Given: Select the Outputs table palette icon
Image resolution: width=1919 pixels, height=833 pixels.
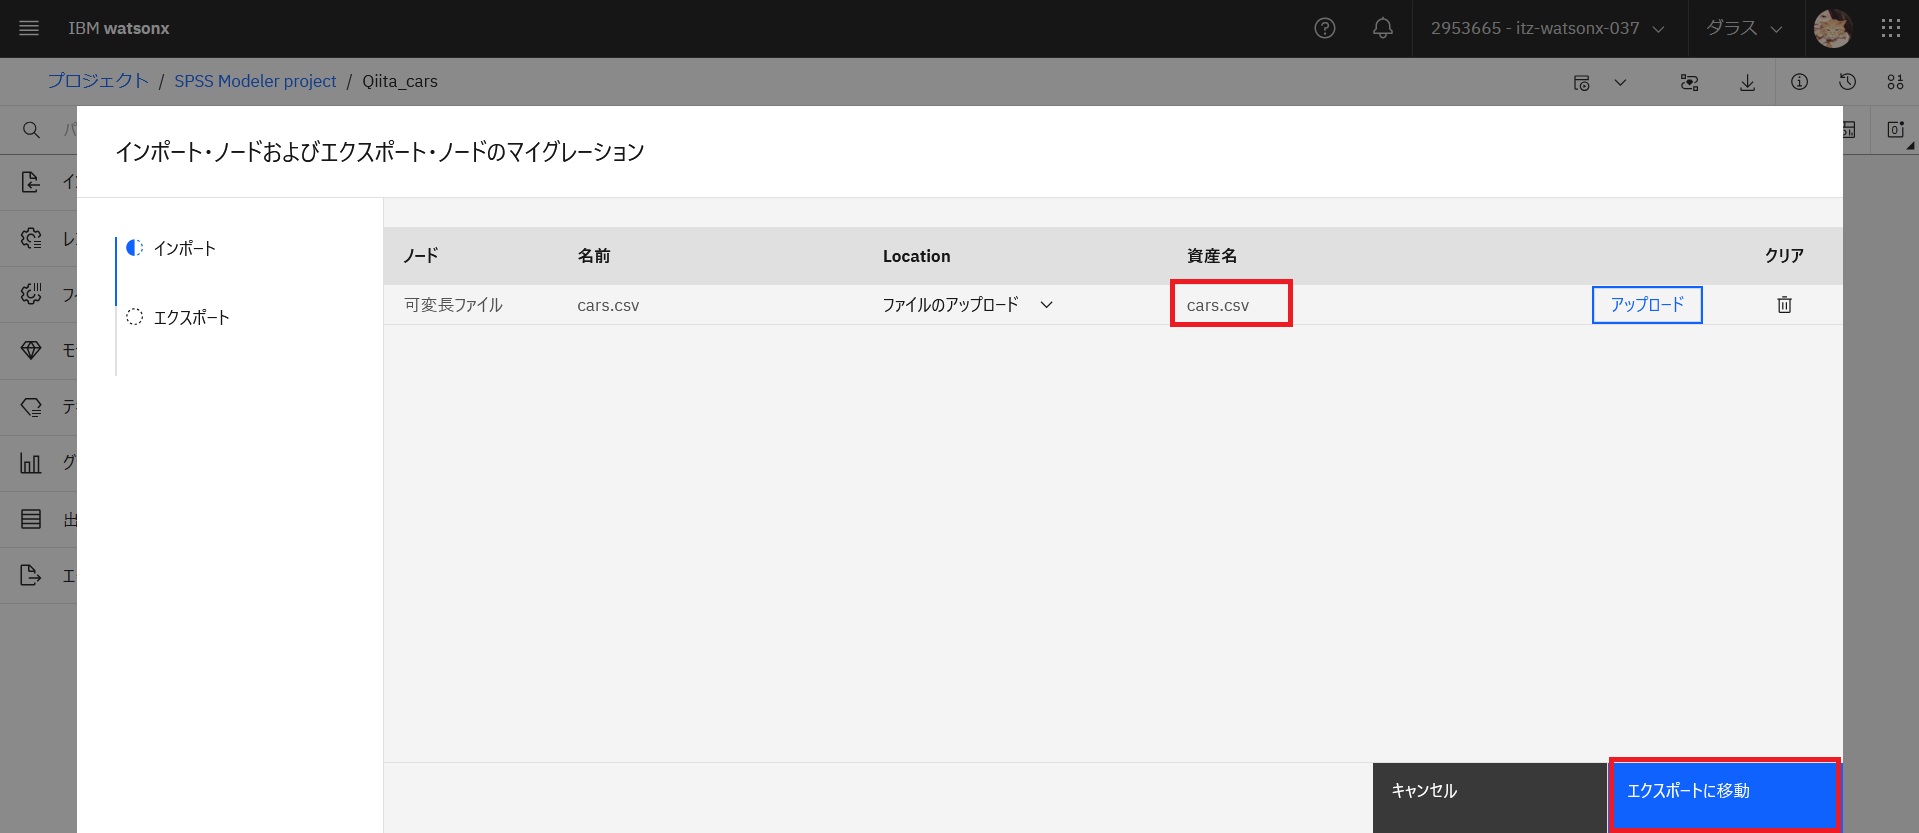Looking at the screenshot, I should 31,519.
